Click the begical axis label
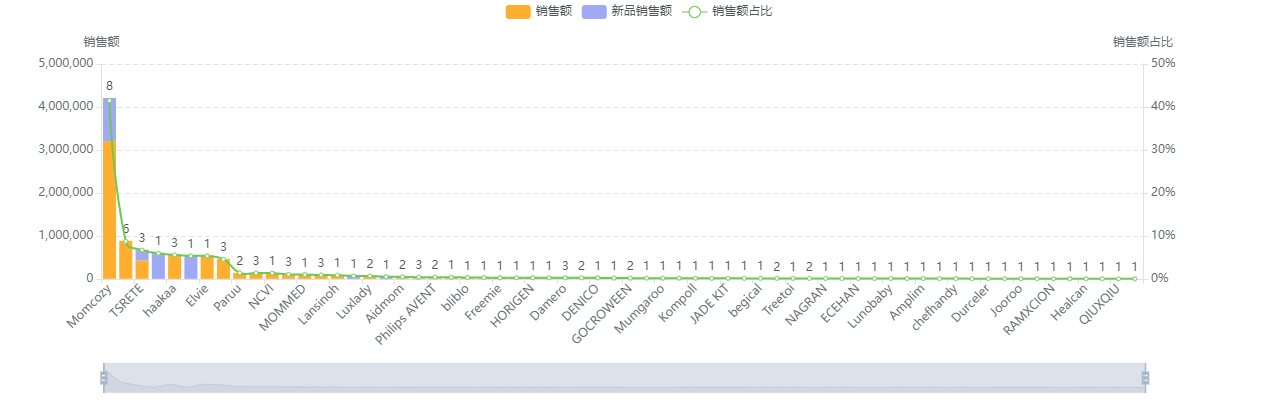 pyautogui.click(x=746, y=300)
